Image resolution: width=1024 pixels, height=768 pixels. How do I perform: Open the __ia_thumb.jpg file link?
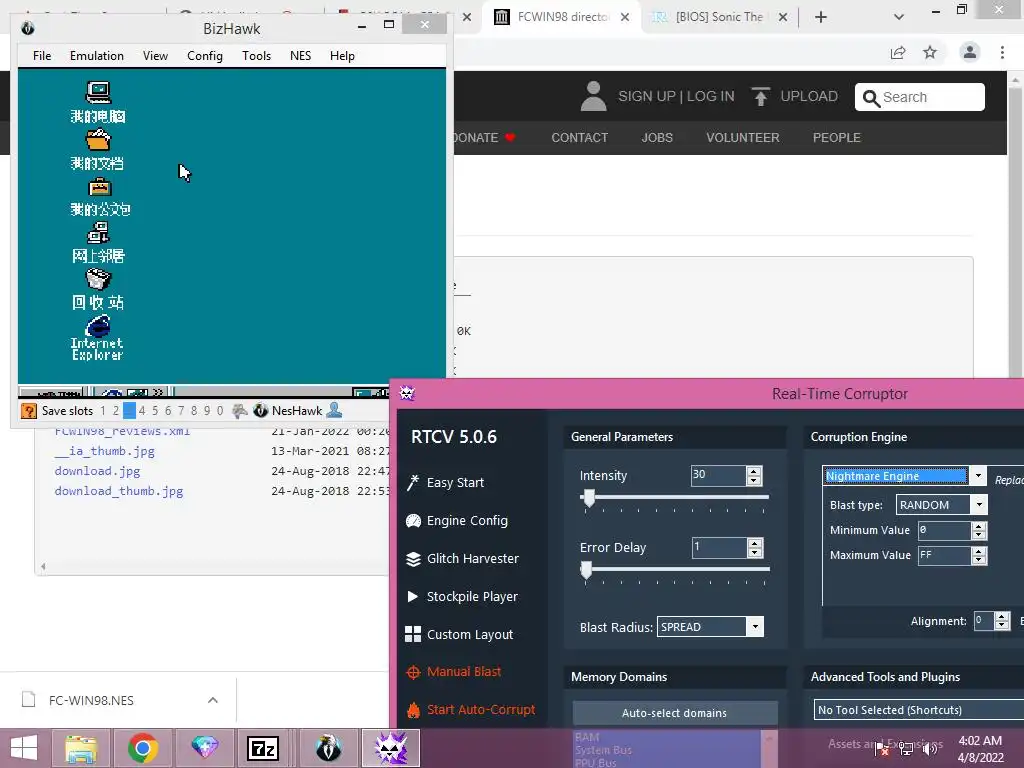click(x=104, y=451)
